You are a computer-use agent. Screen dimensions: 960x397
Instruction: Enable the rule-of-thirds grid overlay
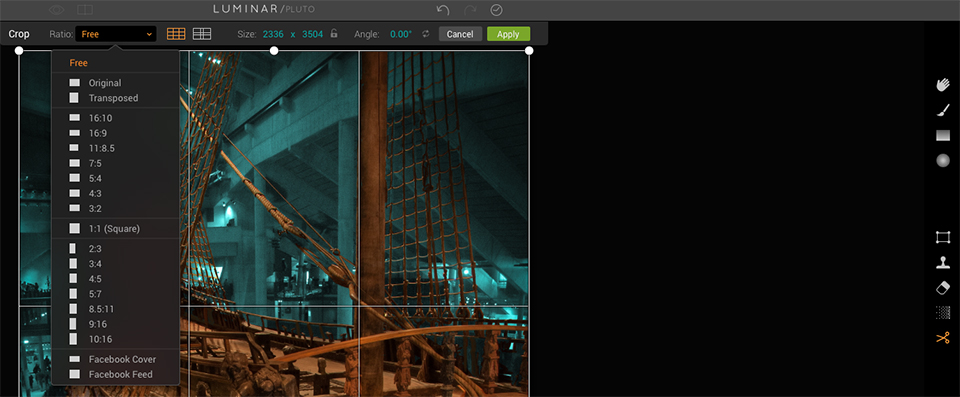point(176,34)
